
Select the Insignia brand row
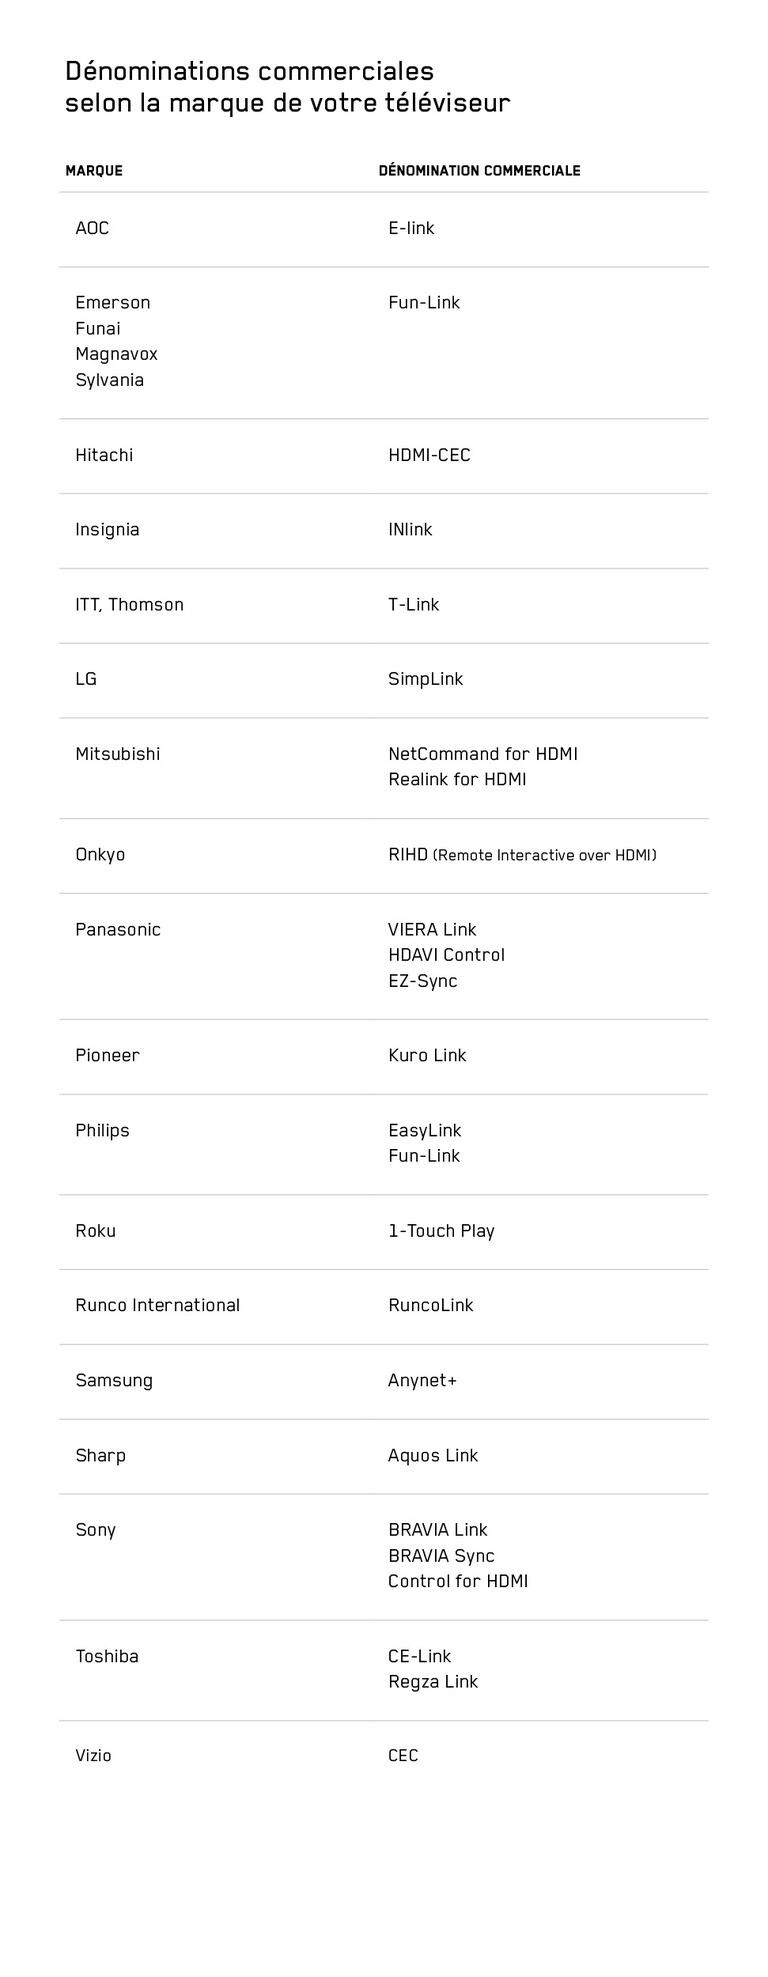click(x=107, y=530)
